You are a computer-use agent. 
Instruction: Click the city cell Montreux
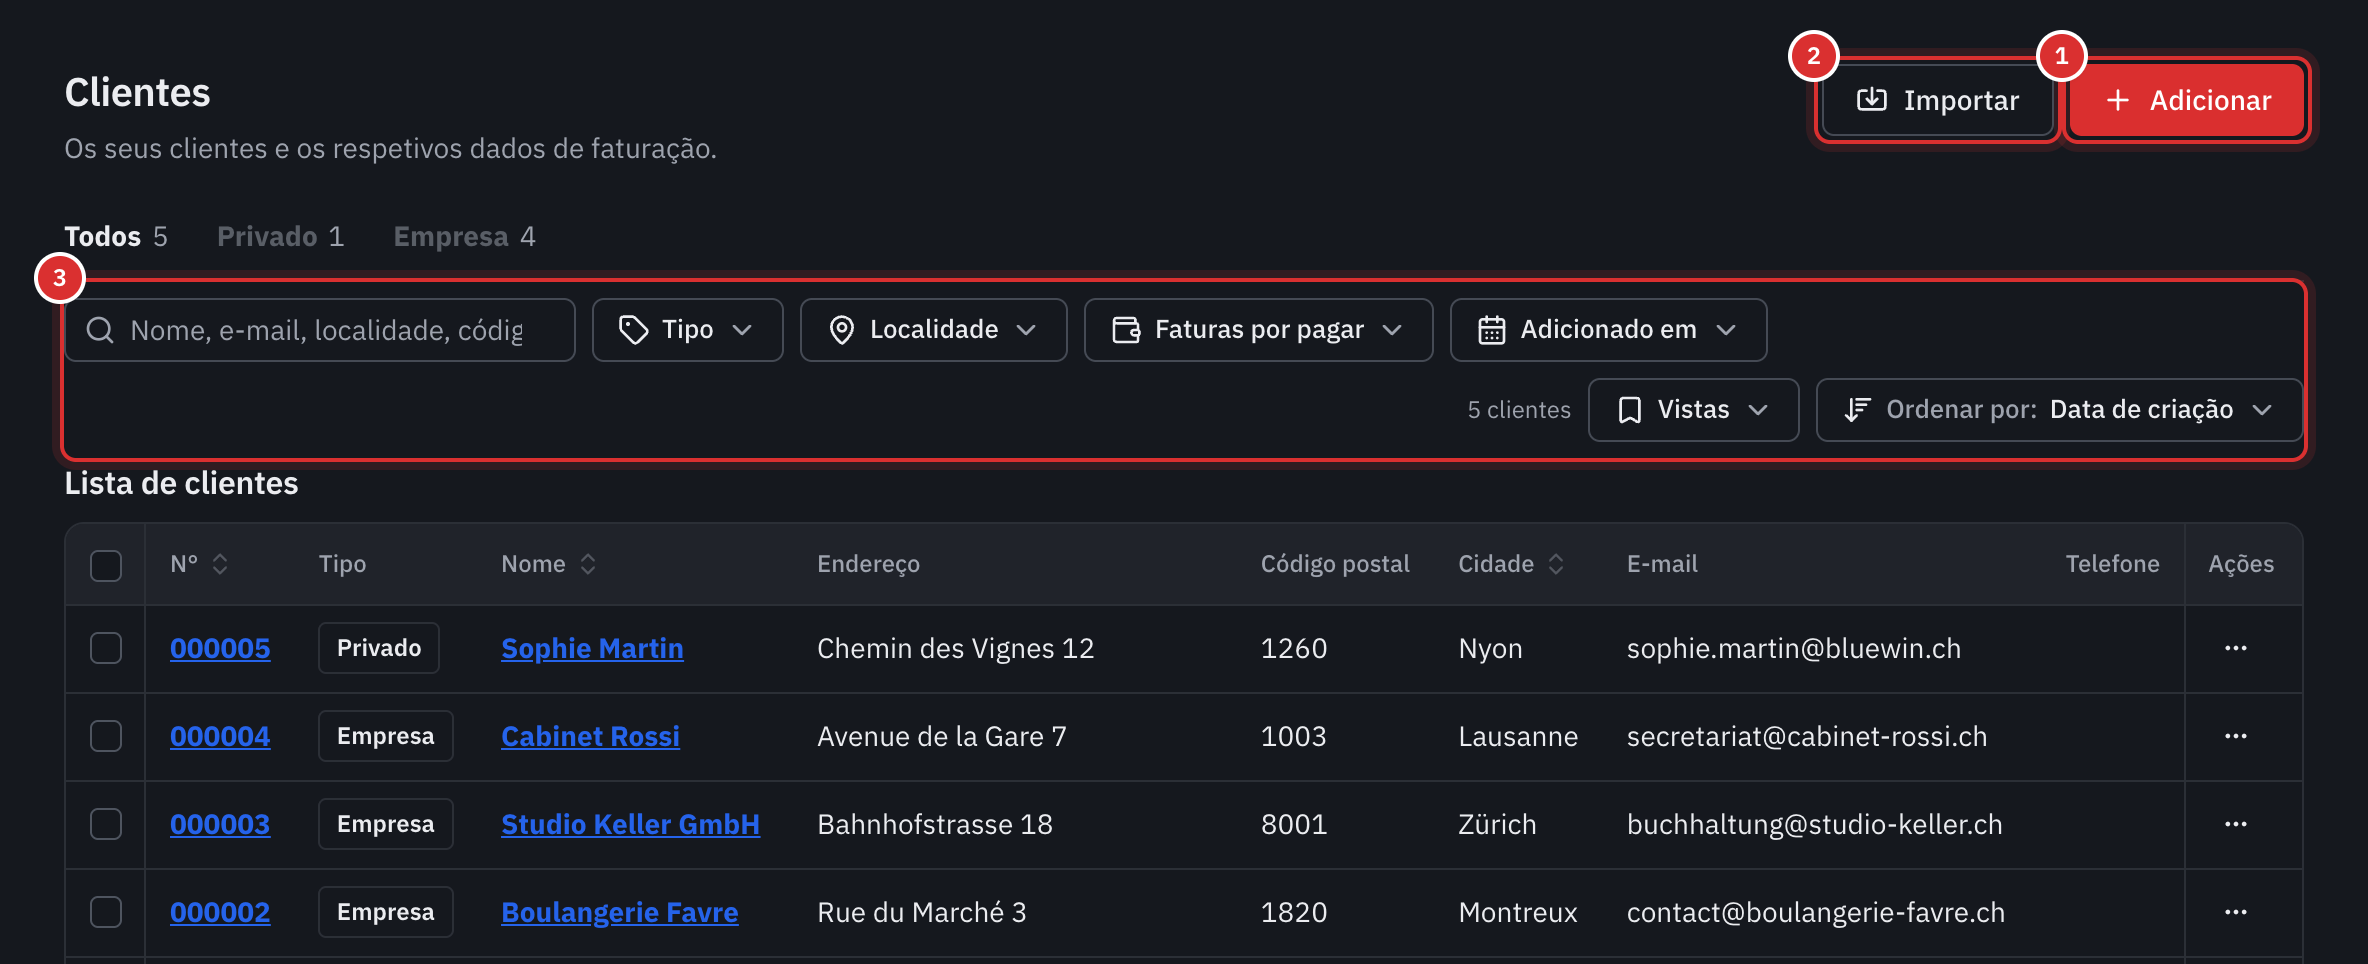pos(1518,912)
